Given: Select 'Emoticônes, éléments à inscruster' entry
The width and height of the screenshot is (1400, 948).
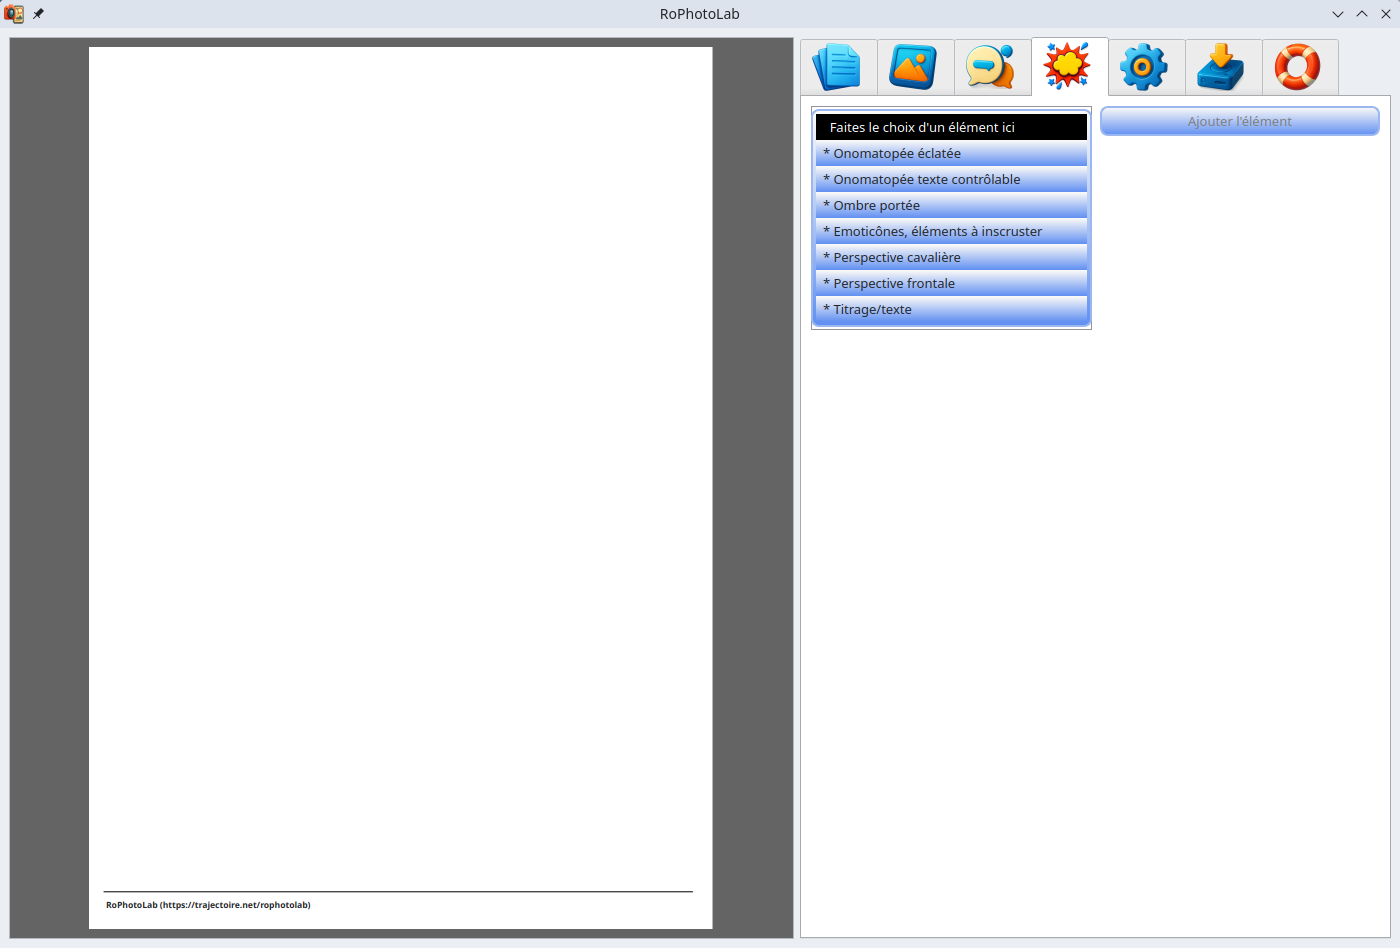Looking at the screenshot, I should pos(950,231).
